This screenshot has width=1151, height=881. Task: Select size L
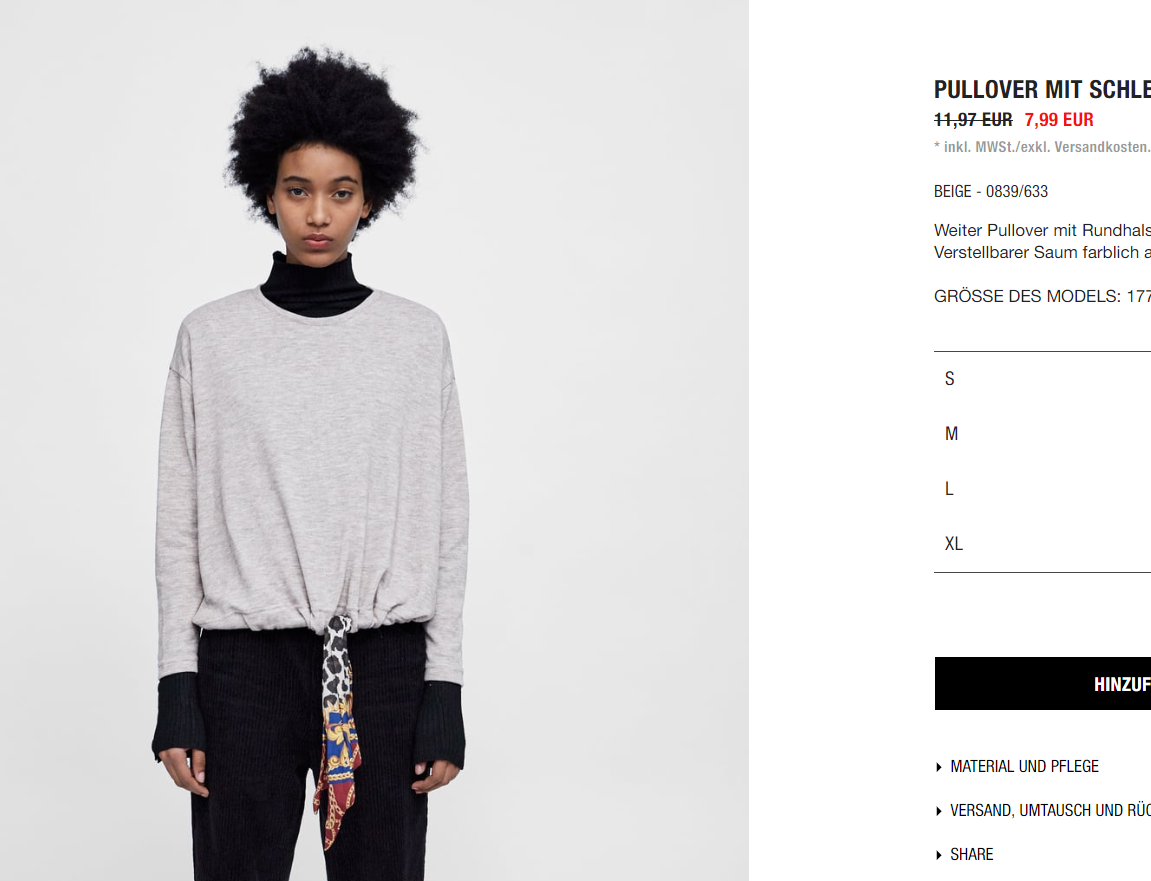pyautogui.click(x=1042, y=489)
